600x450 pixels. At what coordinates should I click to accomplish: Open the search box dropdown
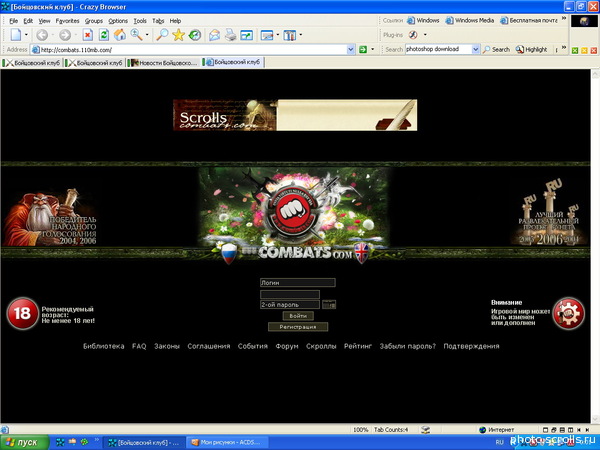coord(476,49)
